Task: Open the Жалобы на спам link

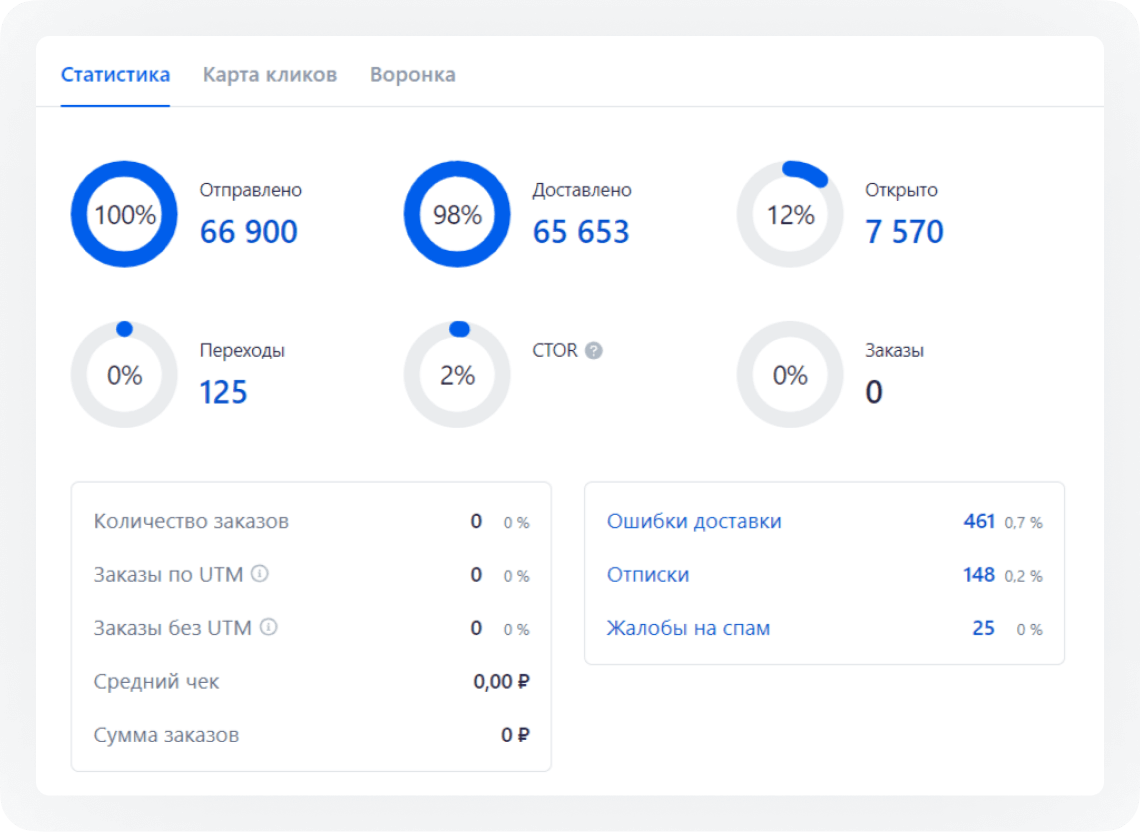Action: [x=689, y=628]
